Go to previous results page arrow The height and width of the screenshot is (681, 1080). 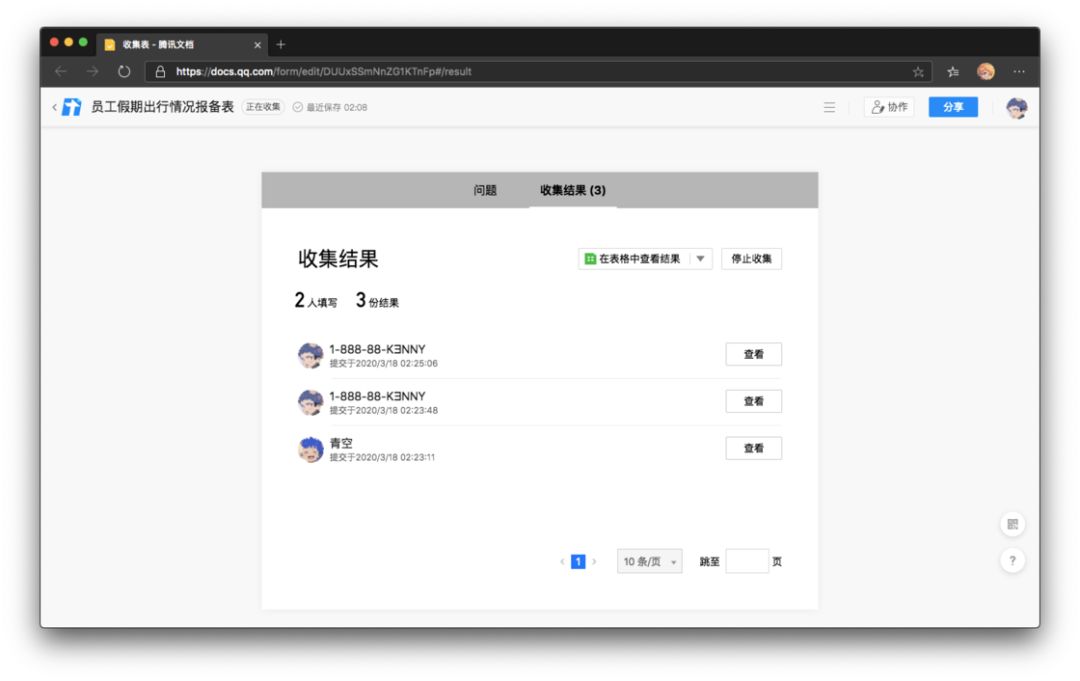tap(562, 562)
